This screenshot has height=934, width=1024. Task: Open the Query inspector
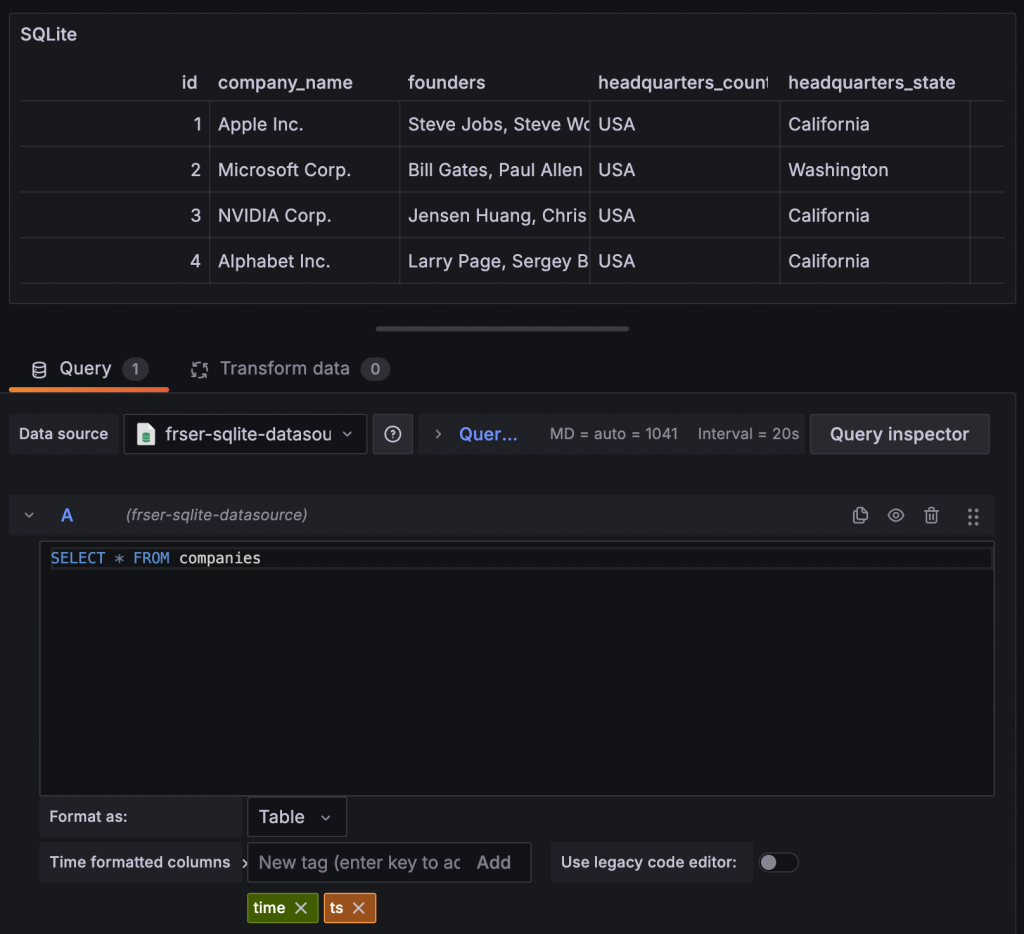[899, 434]
